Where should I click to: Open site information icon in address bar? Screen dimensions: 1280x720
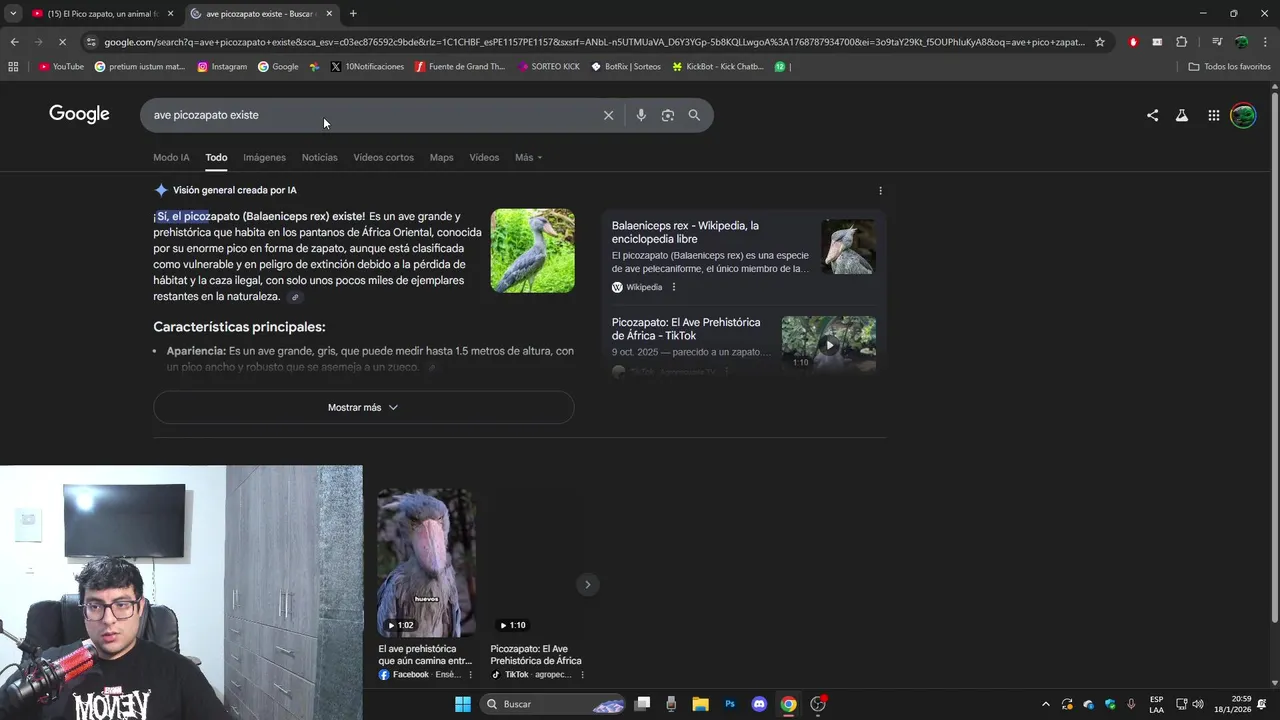[x=91, y=42]
